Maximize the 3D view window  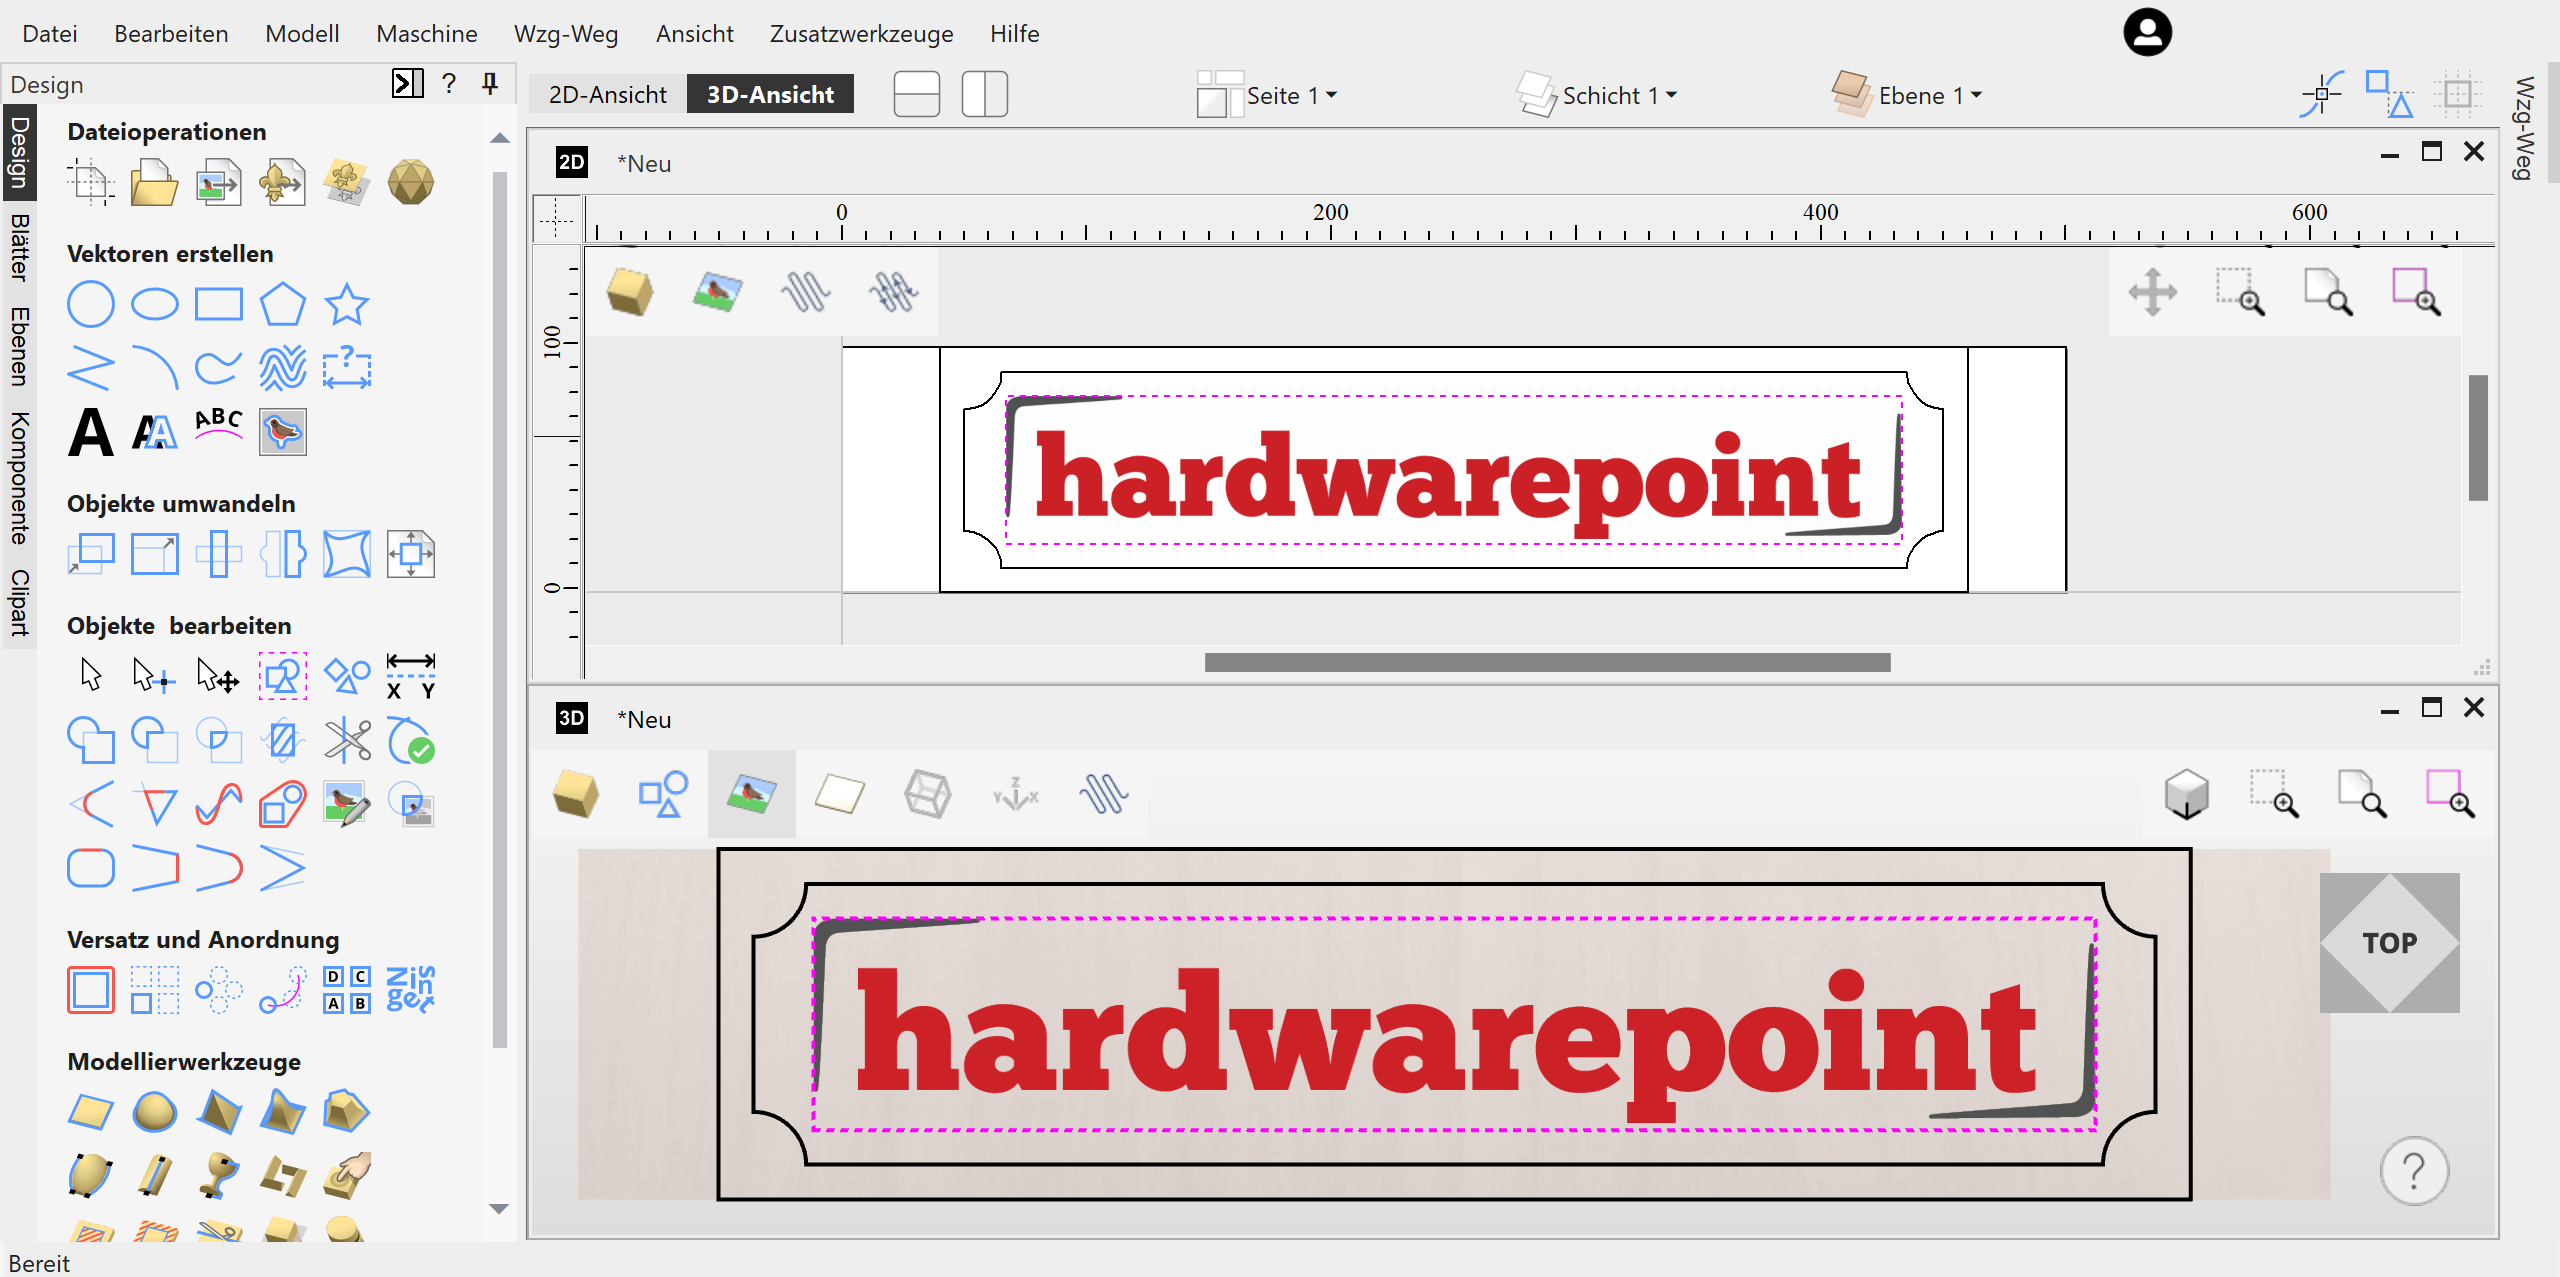tap(2431, 707)
